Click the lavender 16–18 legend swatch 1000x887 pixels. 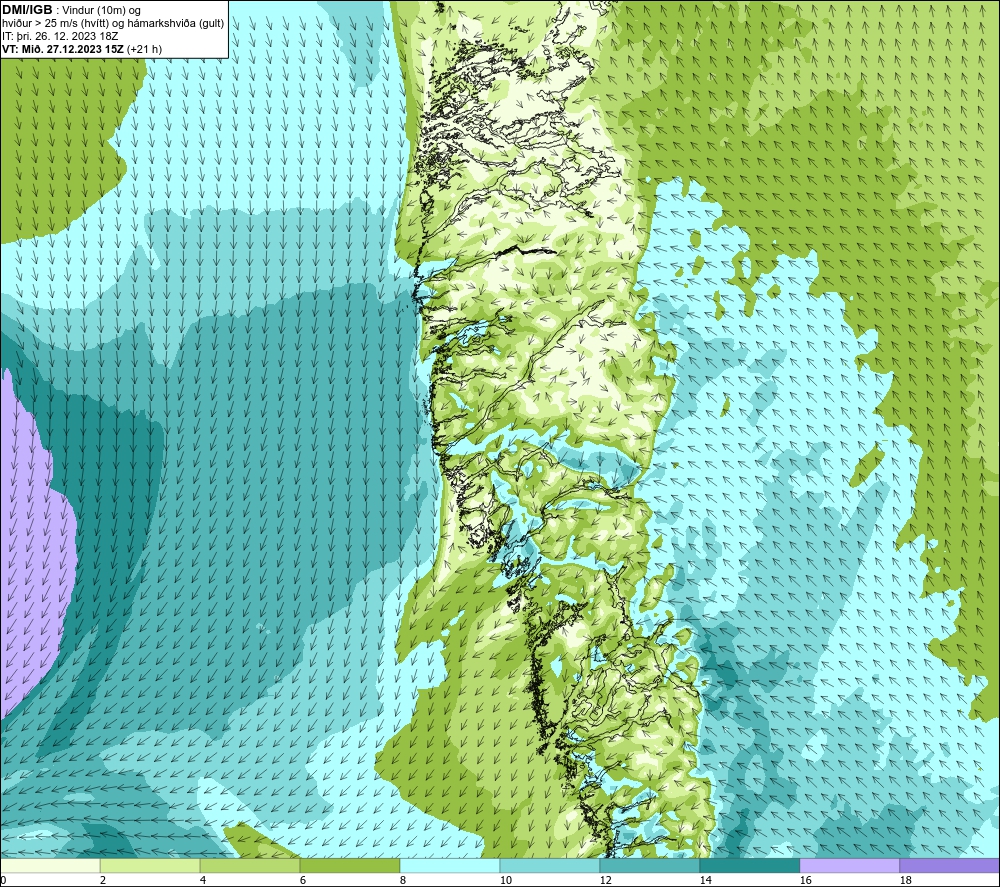click(849, 865)
